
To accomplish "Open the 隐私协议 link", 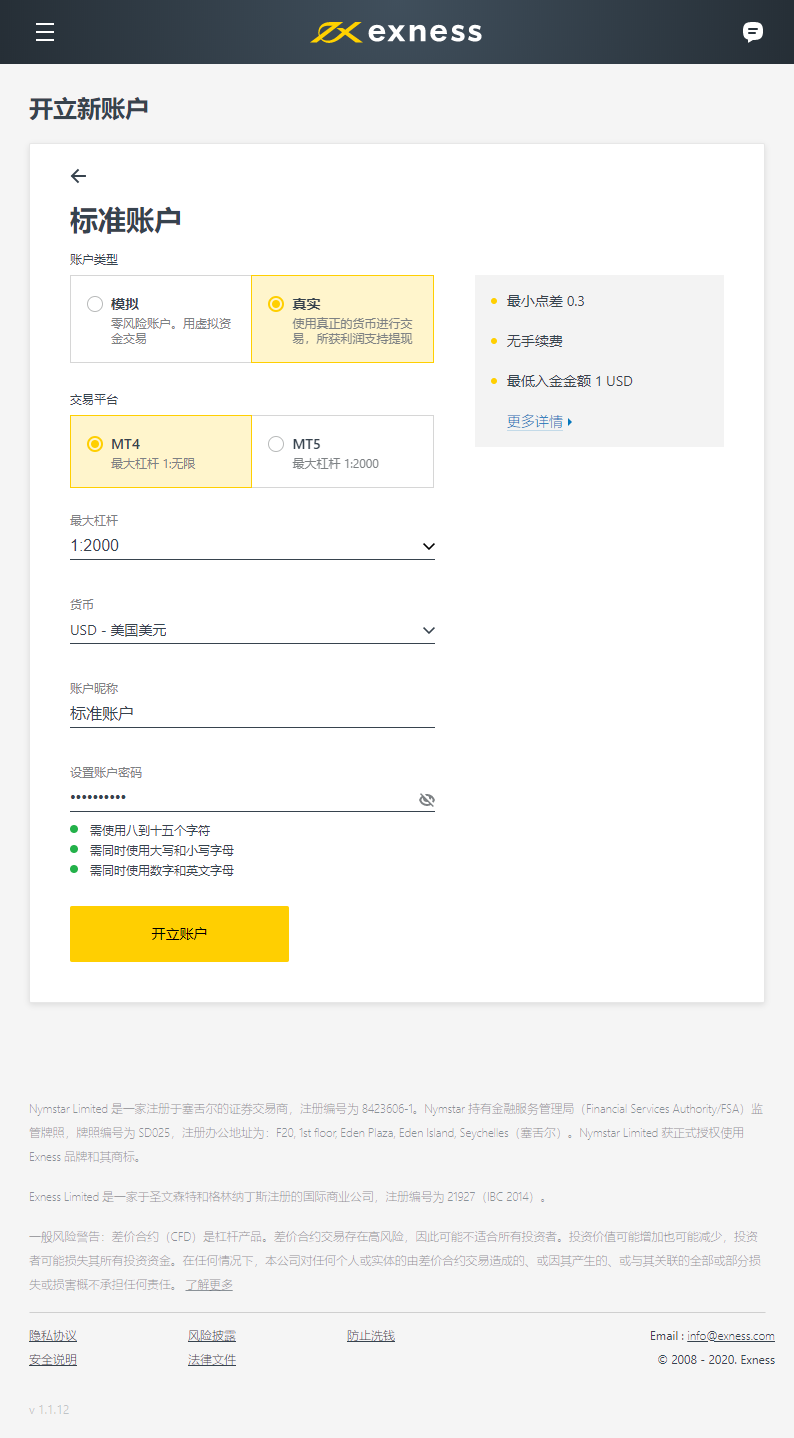I will coord(53,1336).
